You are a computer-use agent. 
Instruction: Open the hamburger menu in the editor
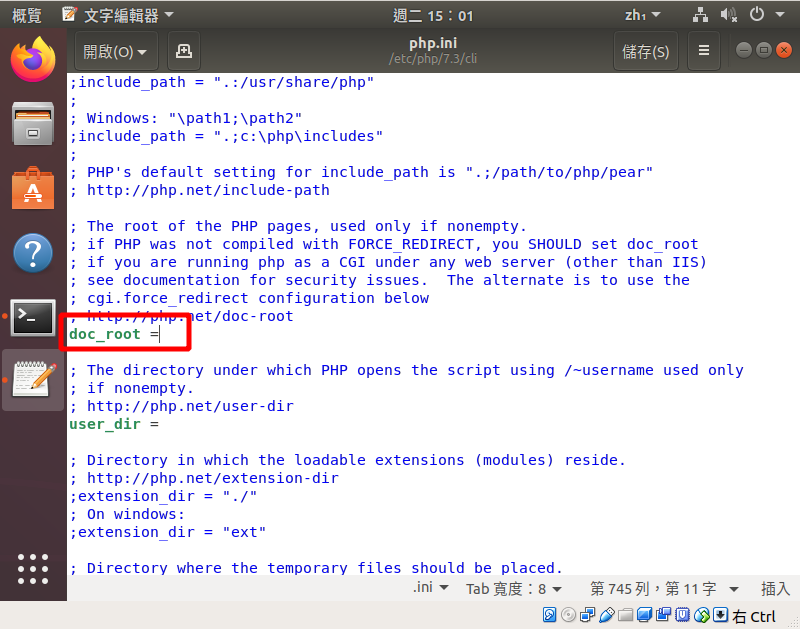[x=704, y=51]
